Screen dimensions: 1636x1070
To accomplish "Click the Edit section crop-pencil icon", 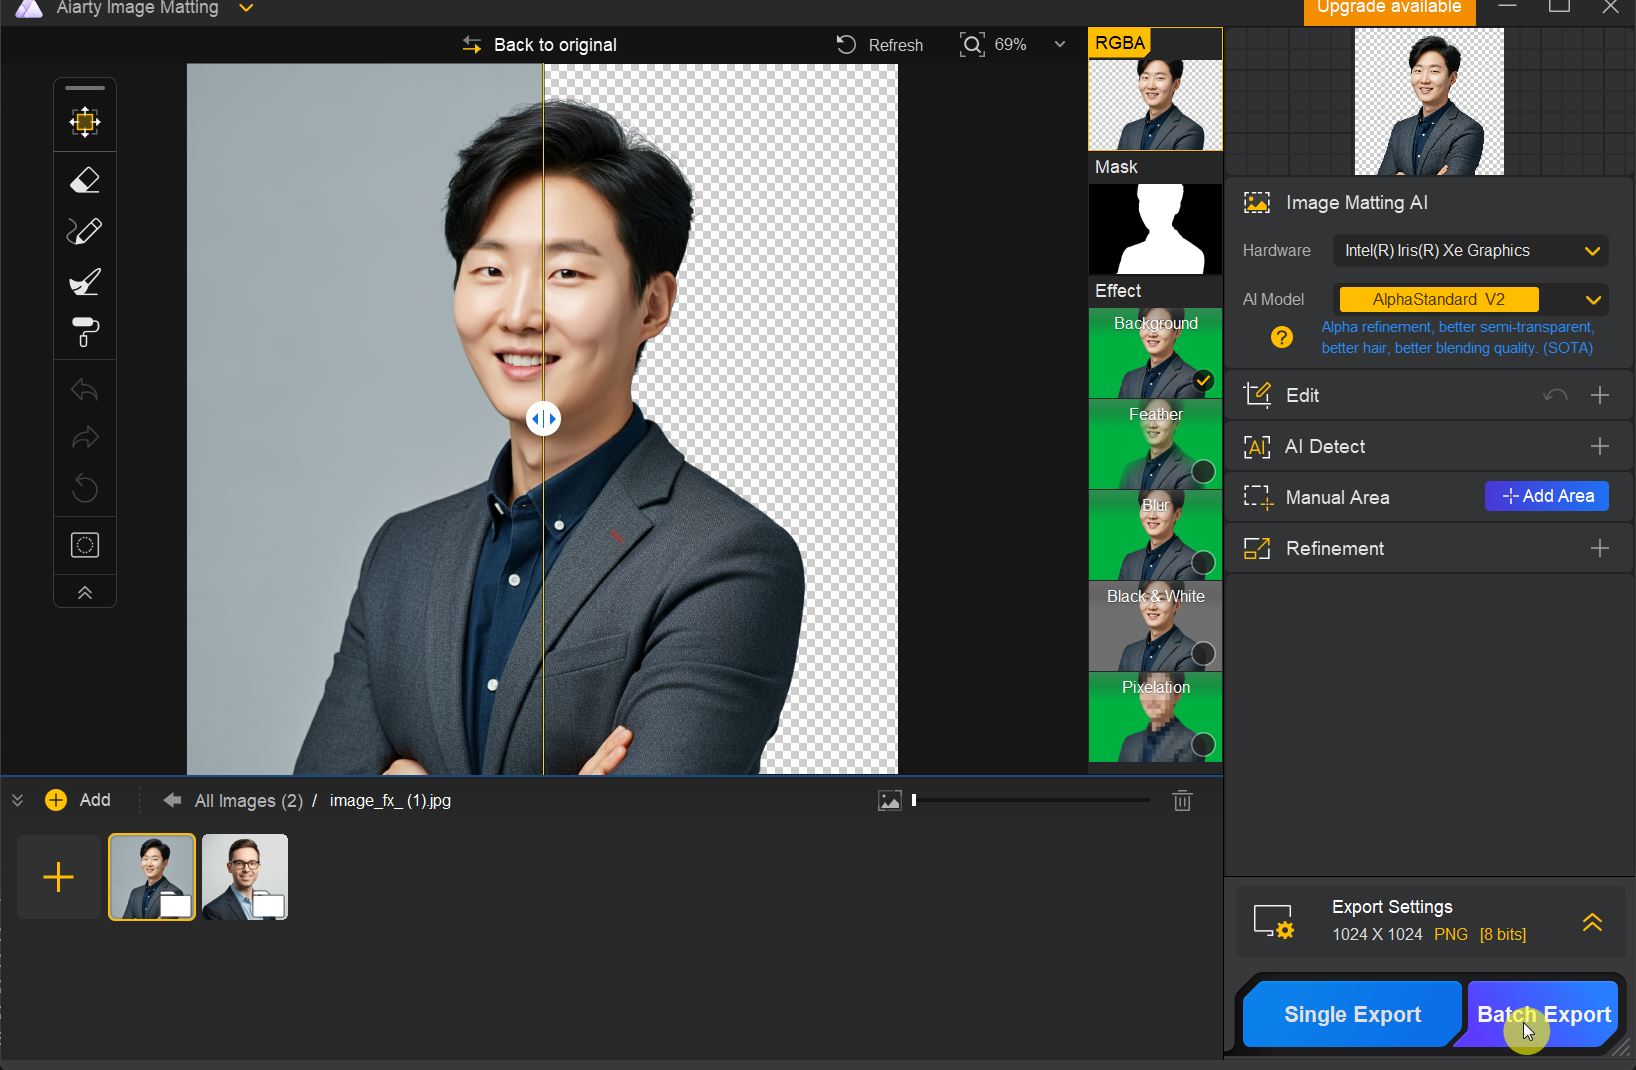I will coord(1257,395).
